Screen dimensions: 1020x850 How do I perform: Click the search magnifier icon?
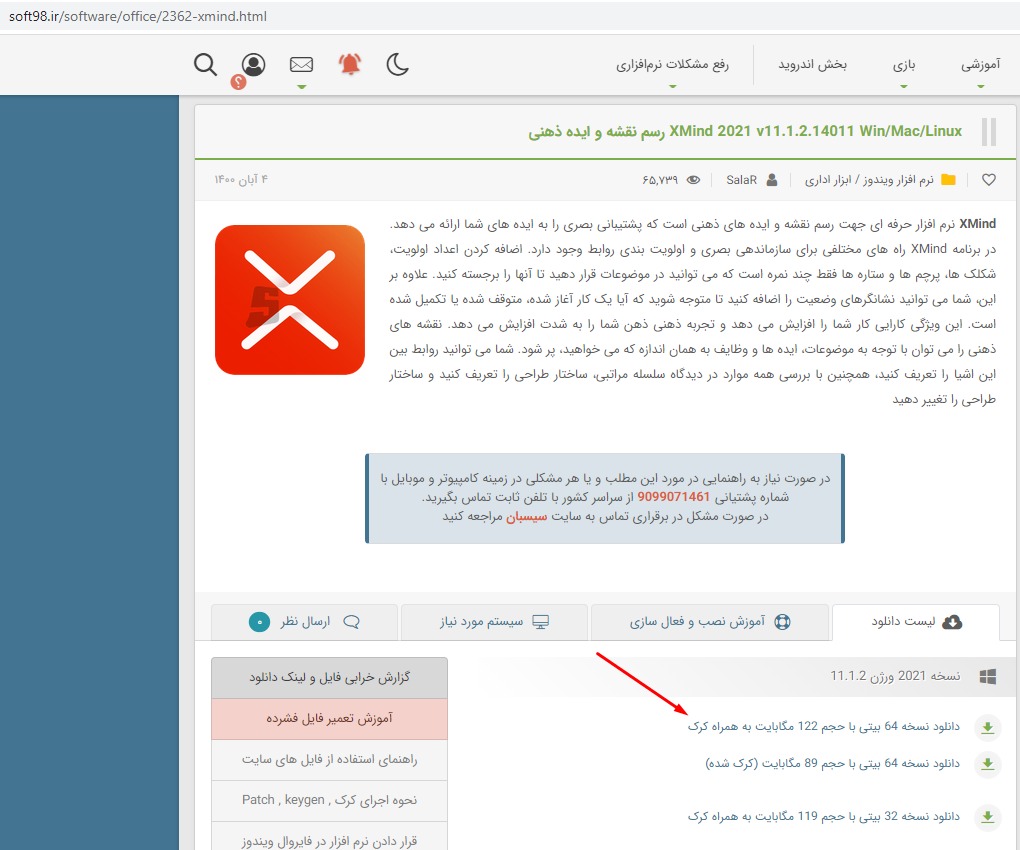[205, 65]
